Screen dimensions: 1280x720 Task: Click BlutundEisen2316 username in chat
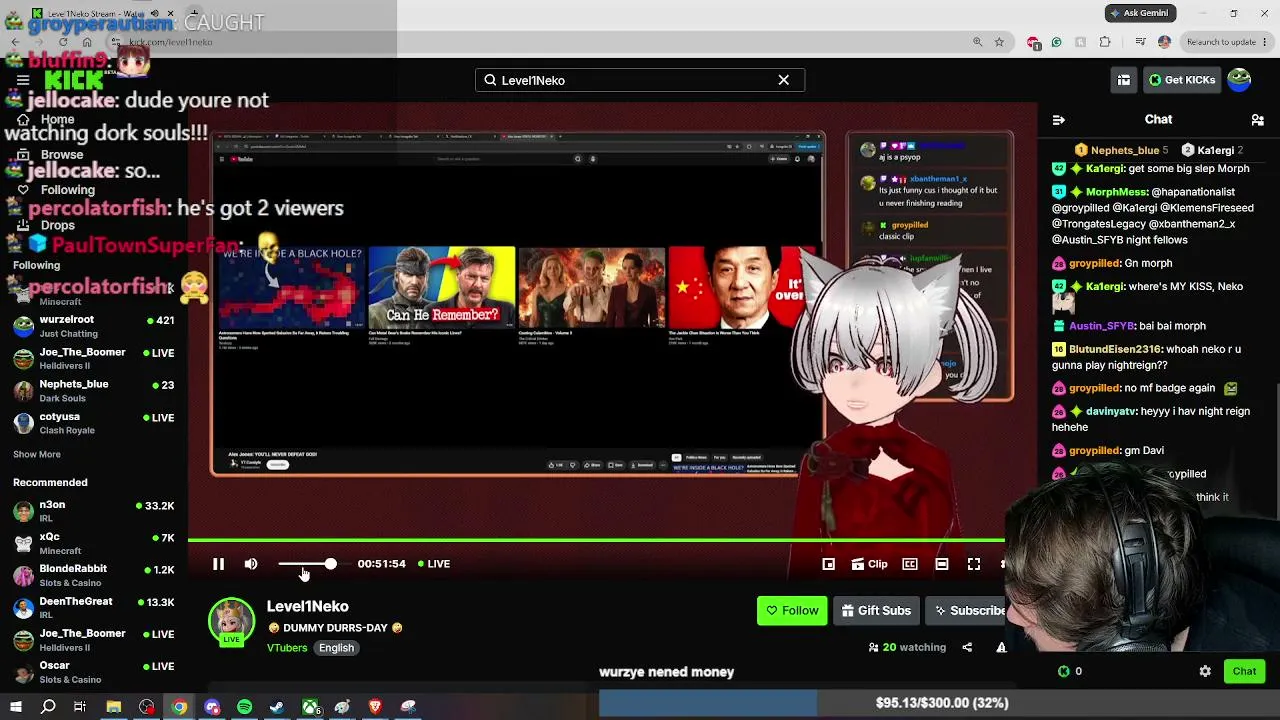tap(1115, 349)
